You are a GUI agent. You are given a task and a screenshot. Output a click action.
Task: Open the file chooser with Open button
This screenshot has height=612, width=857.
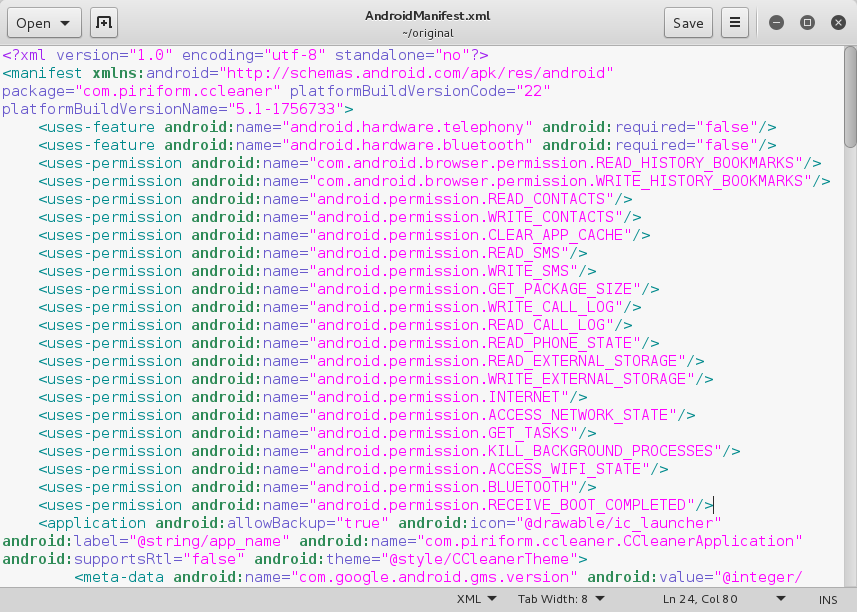[44, 23]
